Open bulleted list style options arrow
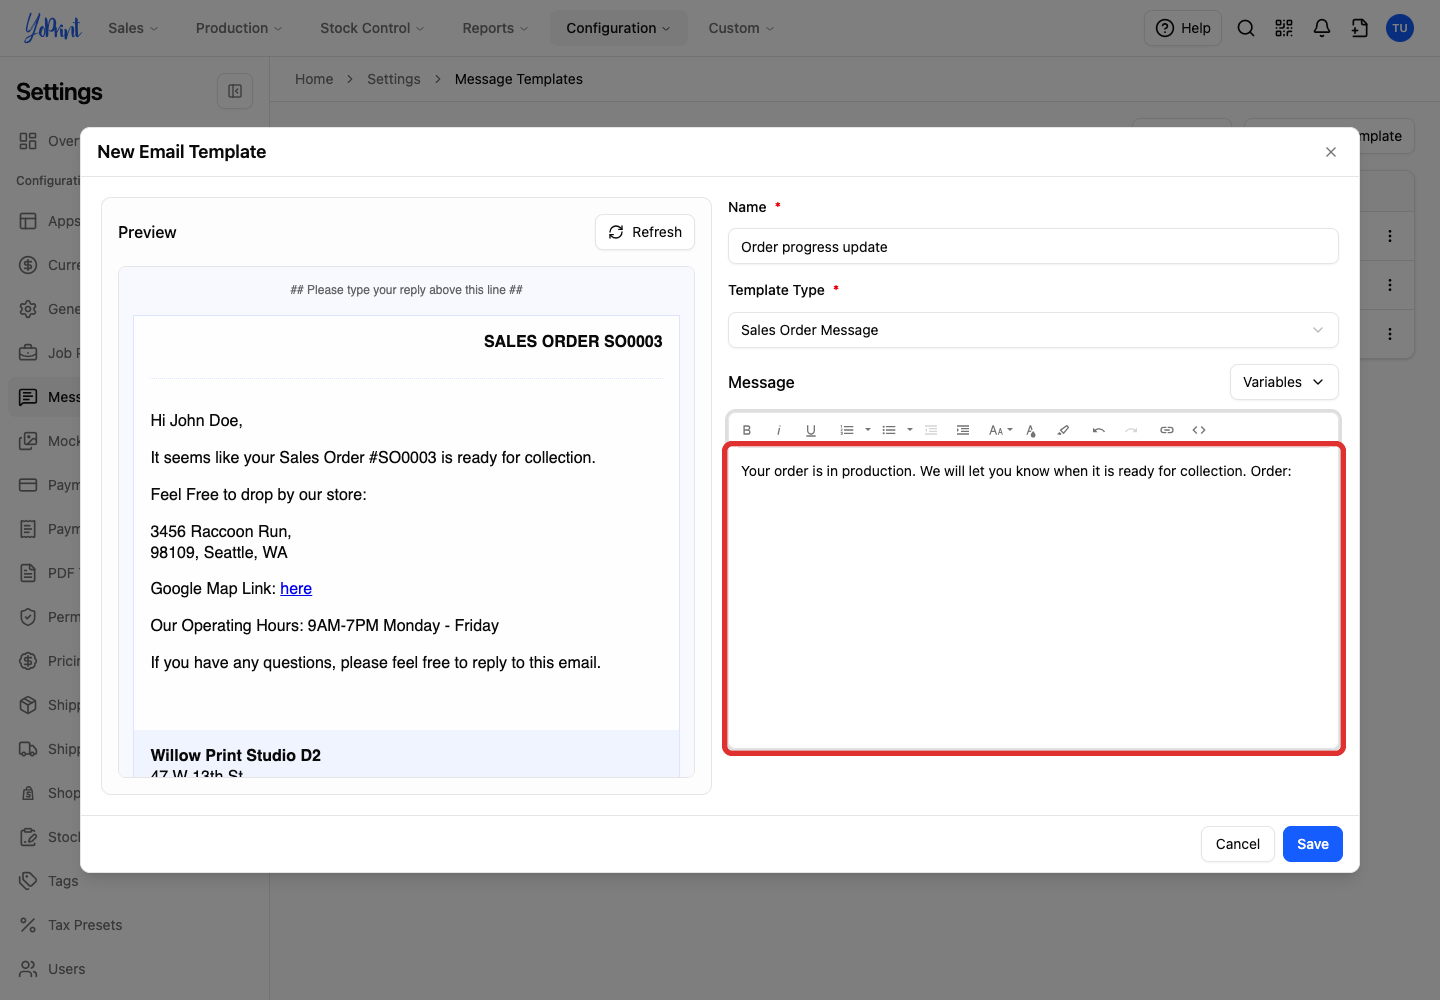 click(910, 430)
